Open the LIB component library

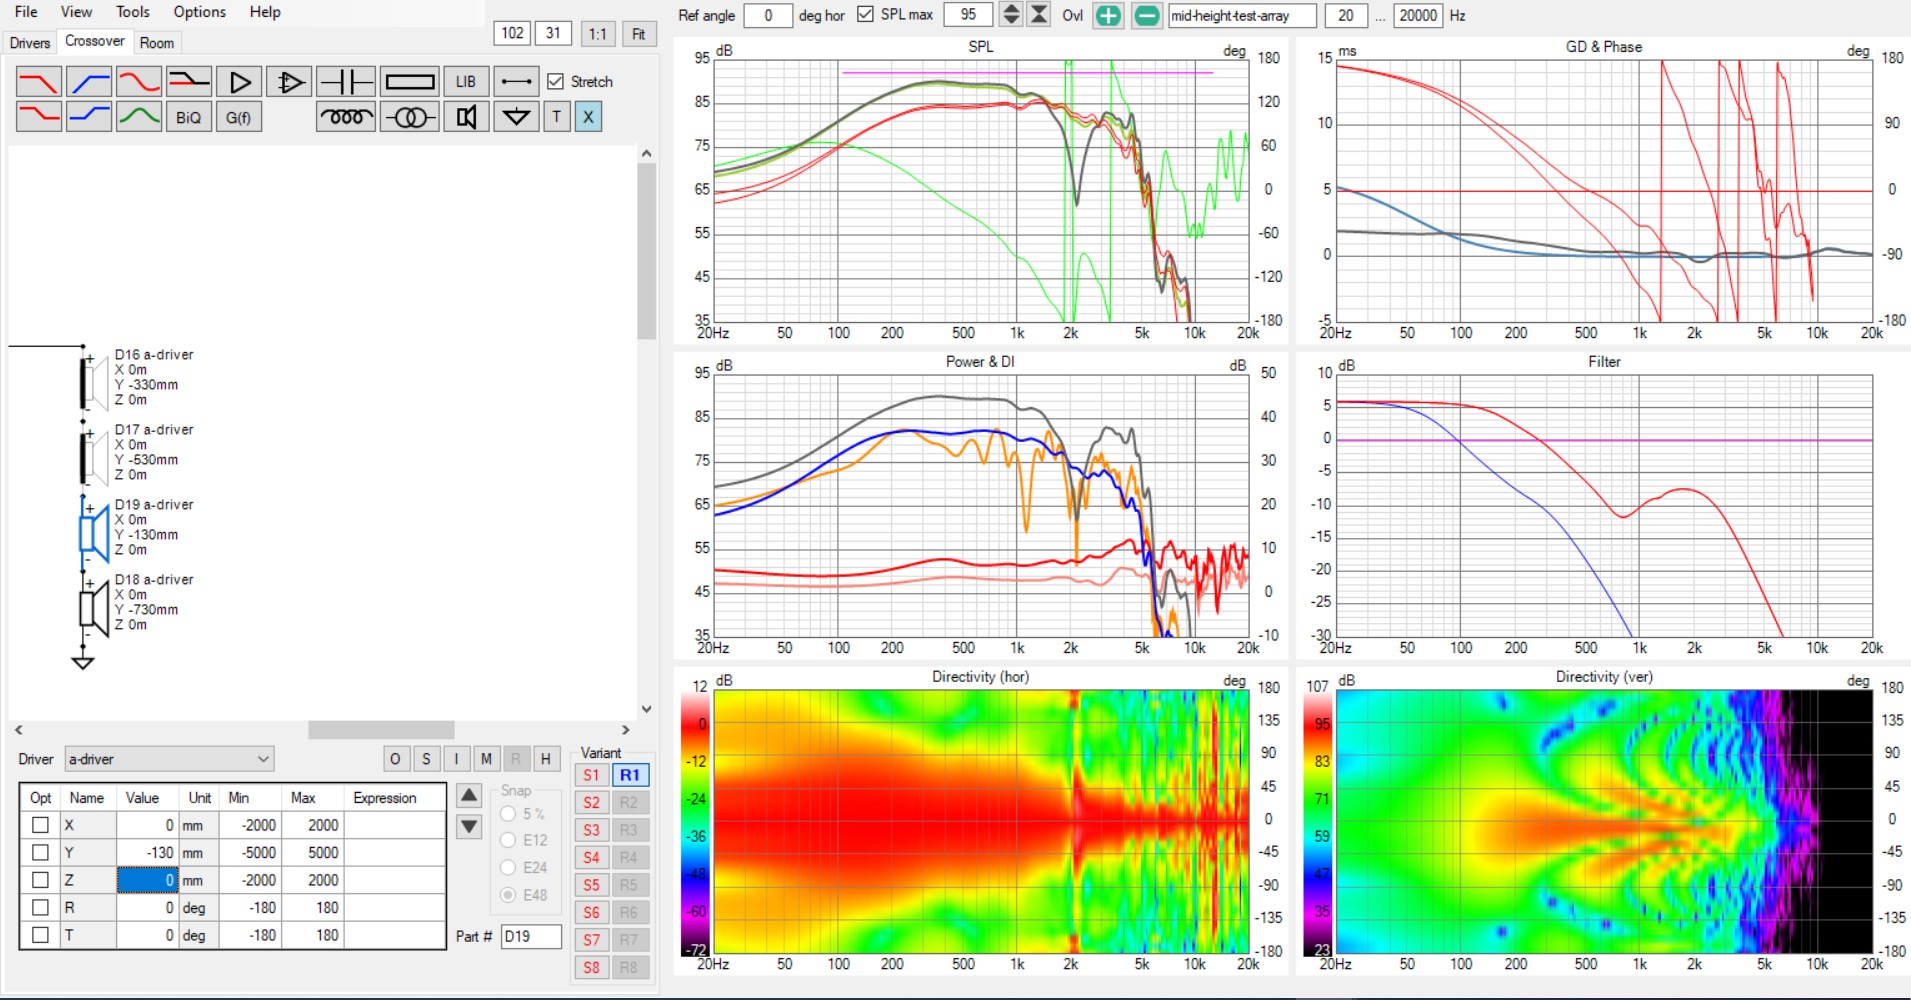pyautogui.click(x=466, y=81)
